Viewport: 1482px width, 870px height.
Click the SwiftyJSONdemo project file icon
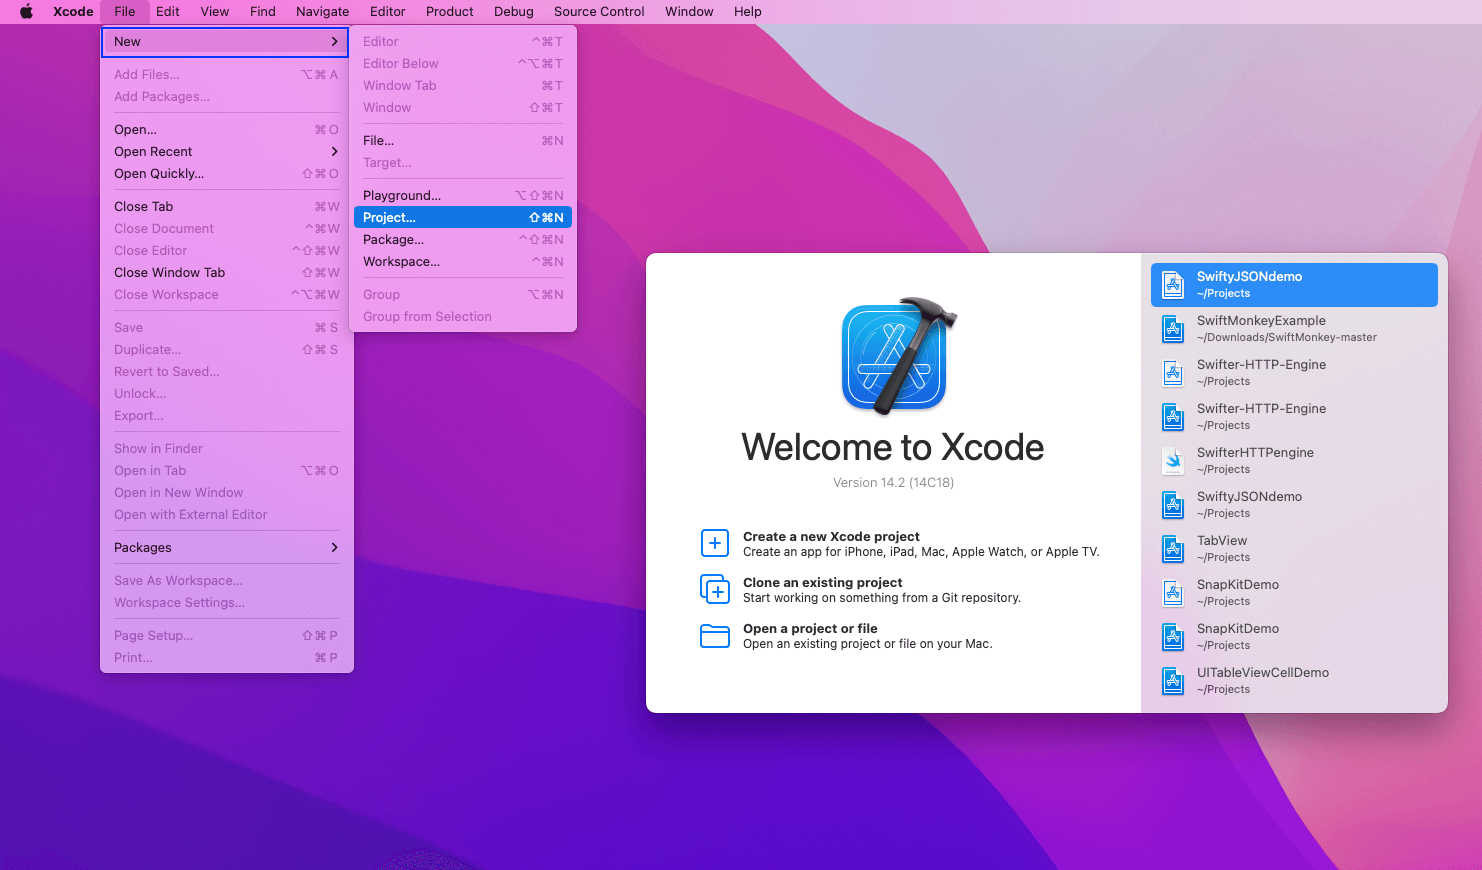point(1172,285)
